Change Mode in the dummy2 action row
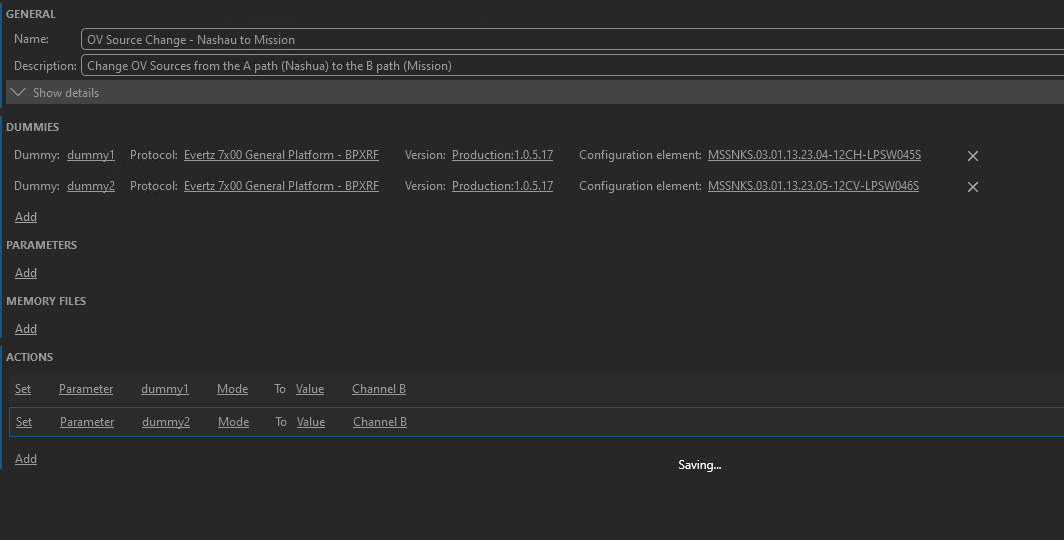 pos(233,422)
